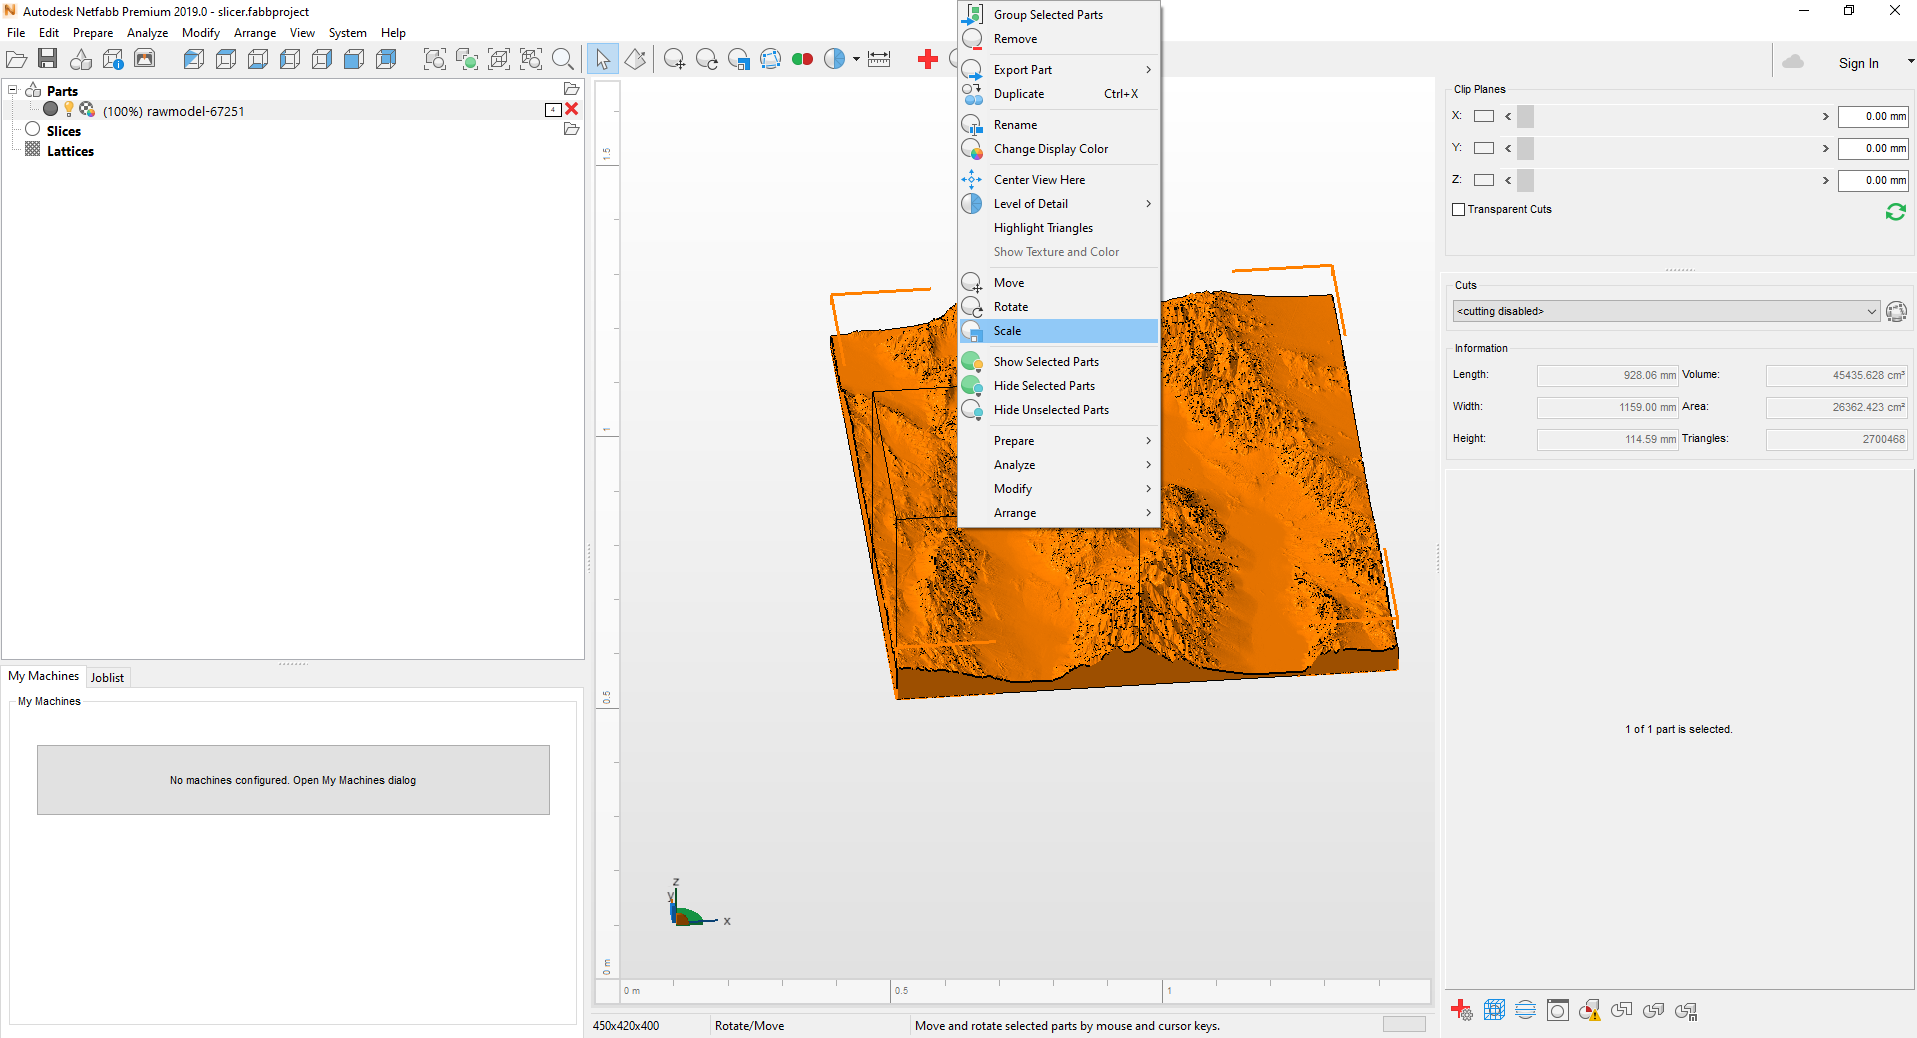Click the ruler measurement toolbar icon
1917x1038 pixels.
879,60
